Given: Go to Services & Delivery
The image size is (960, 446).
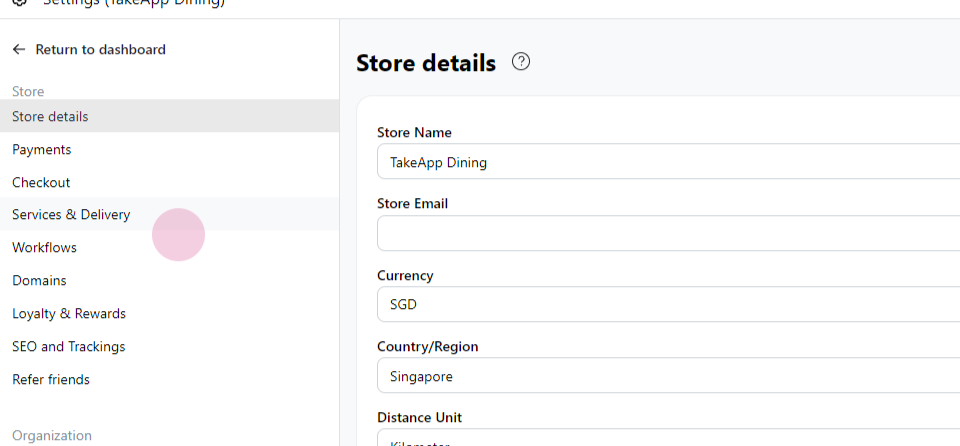Looking at the screenshot, I should [170, 214].
